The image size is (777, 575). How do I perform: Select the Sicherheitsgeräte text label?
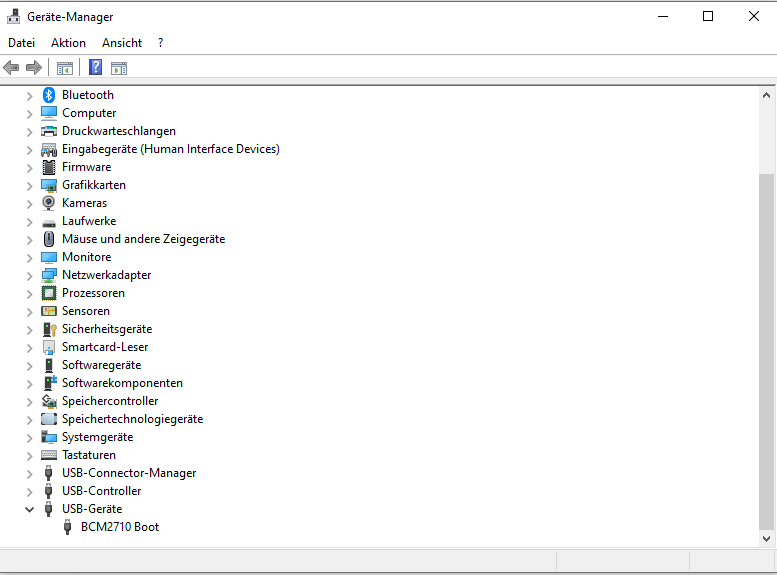(107, 329)
